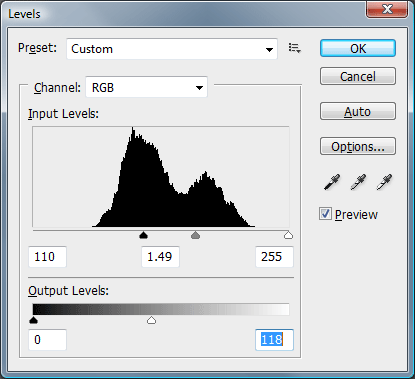
Task: Click the input highlight white slider handle
Action: [288, 236]
